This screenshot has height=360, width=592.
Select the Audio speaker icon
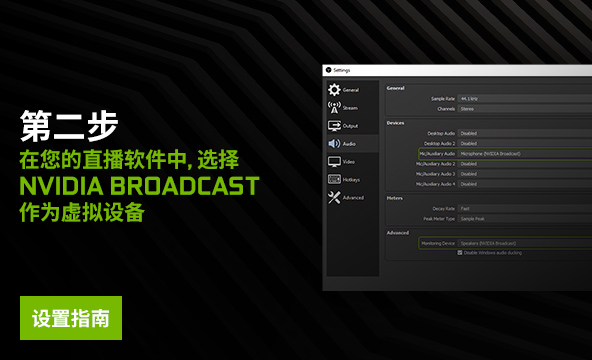pos(334,143)
